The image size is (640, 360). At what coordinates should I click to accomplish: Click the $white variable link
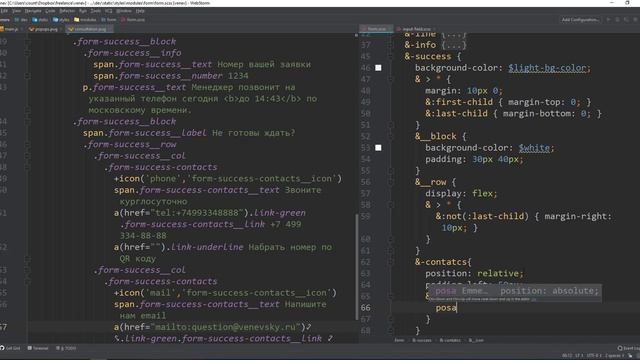[534, 148]
